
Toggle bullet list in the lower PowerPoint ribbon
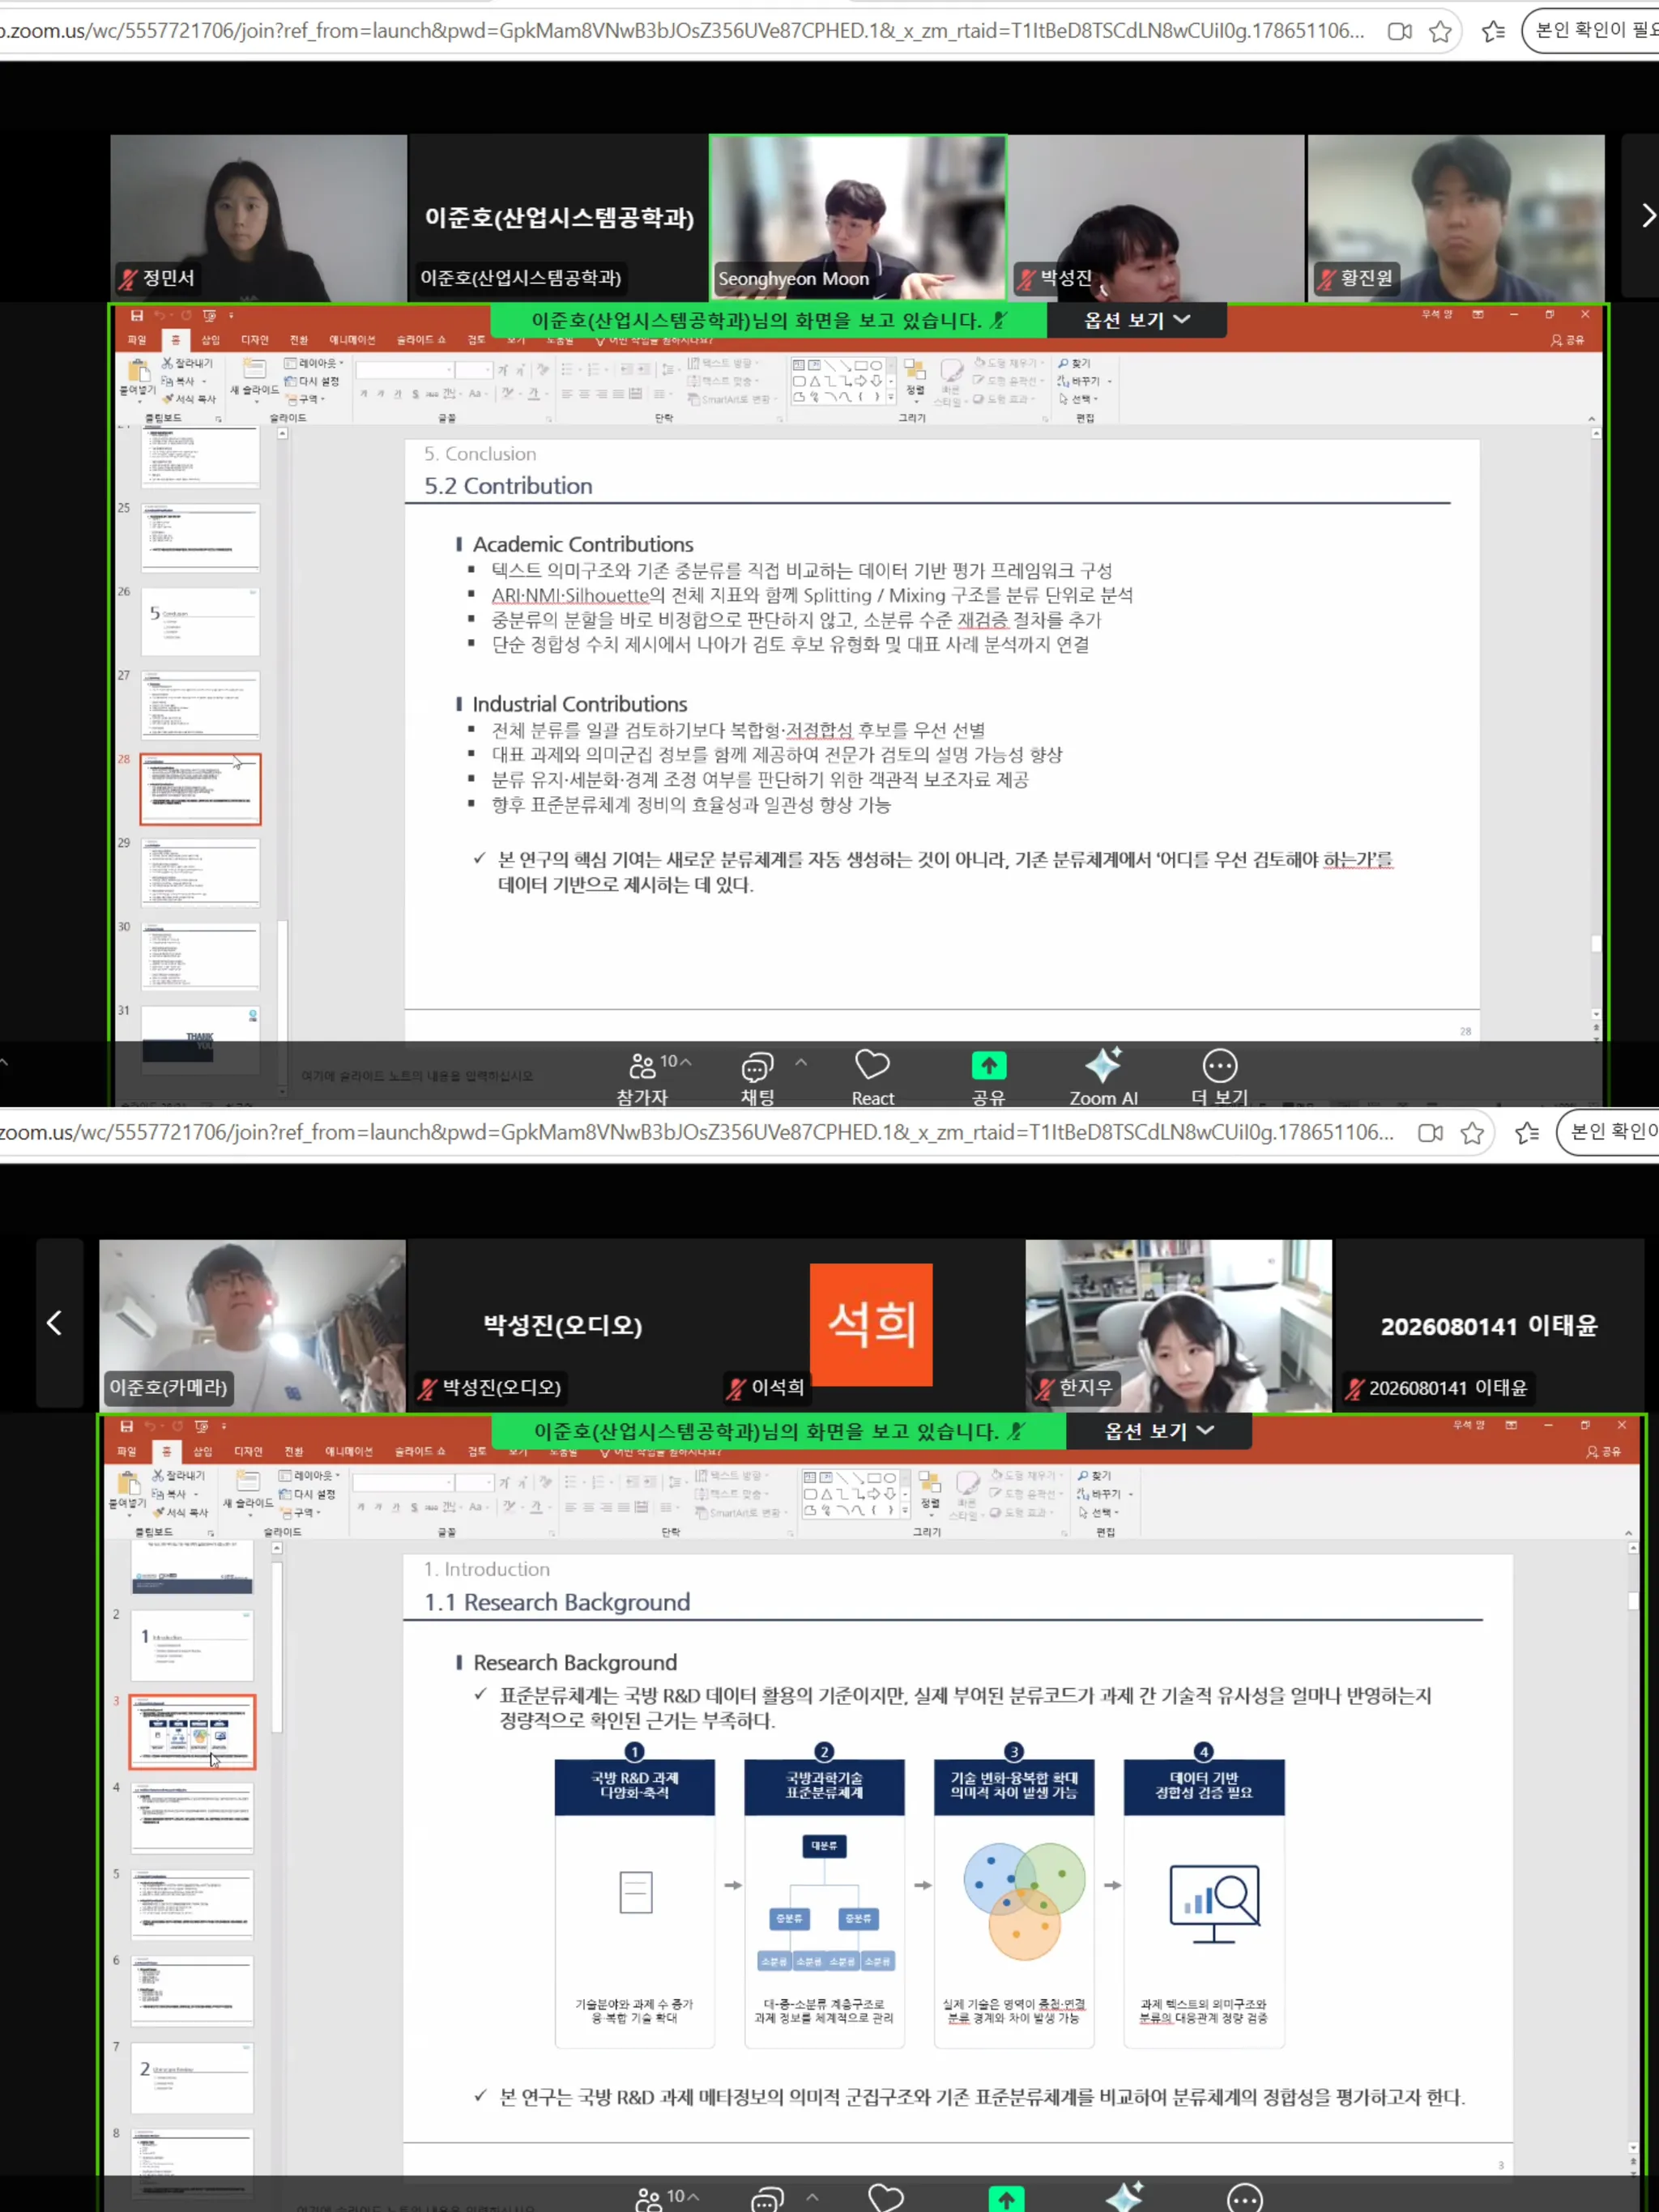click(x=570, y=1482)
